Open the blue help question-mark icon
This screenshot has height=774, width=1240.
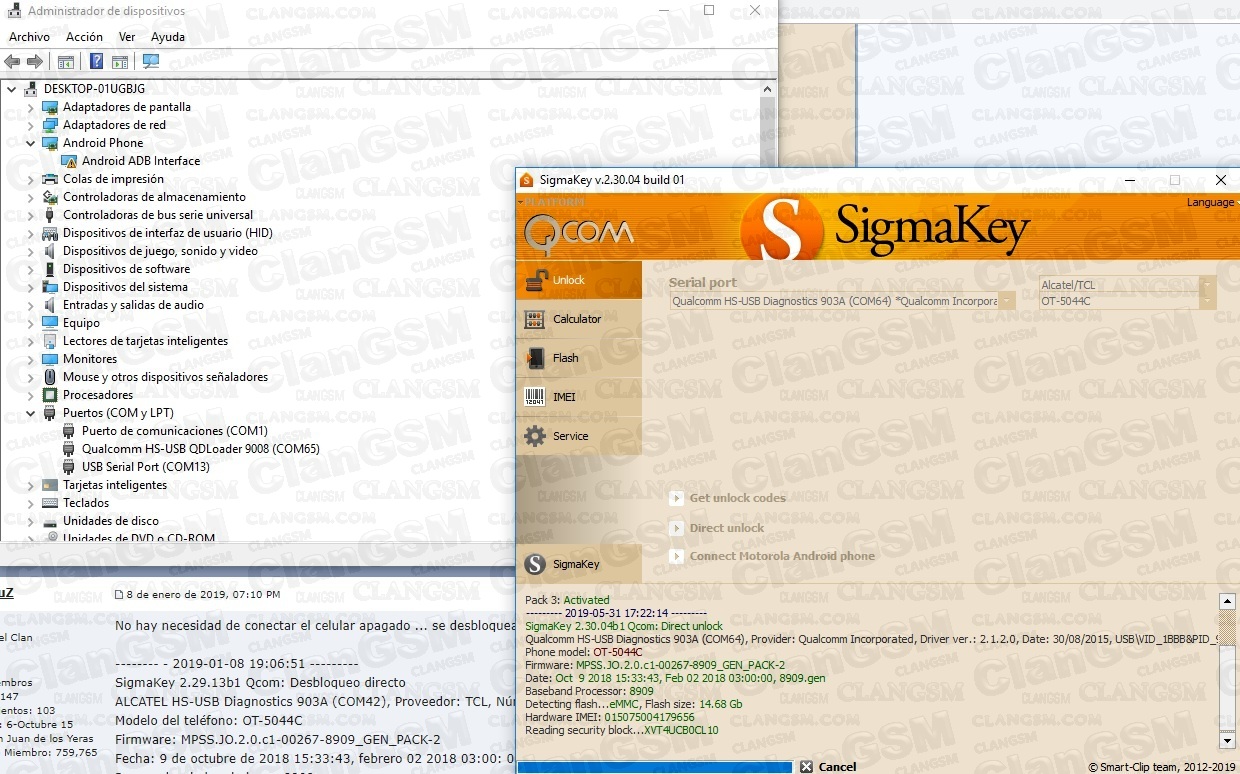(96, 61)
